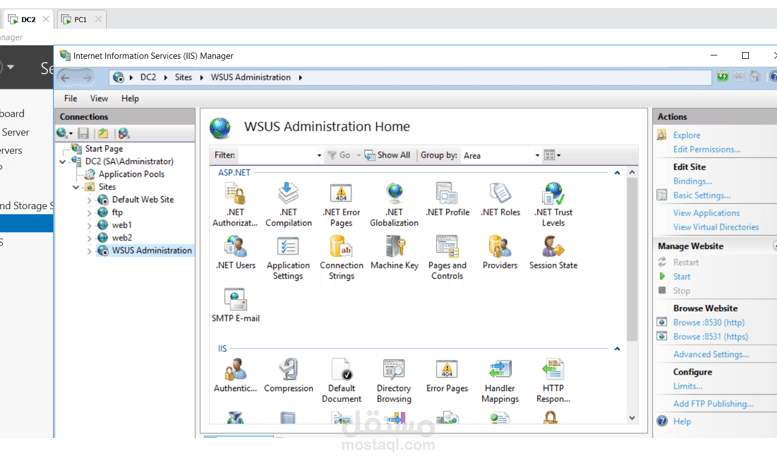777x462 pixels.
Task: Expand the ftp site node
Action: click(90, 213)
